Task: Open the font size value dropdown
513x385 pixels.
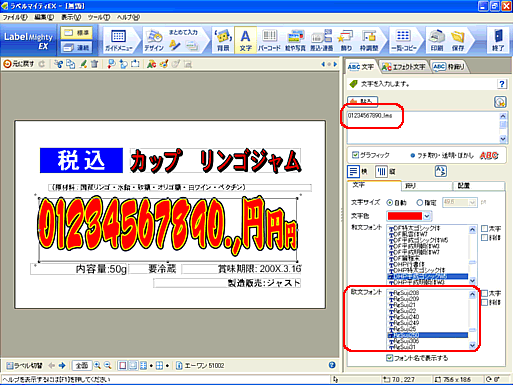Action: tap(472, 202)
